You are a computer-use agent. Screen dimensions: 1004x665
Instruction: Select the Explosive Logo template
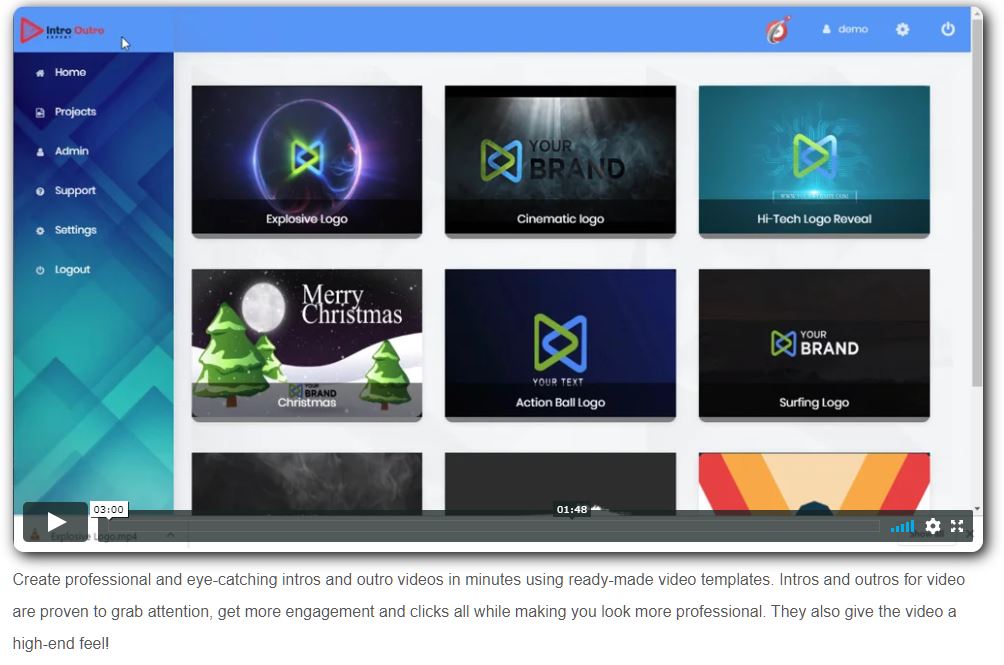[307, 160]
